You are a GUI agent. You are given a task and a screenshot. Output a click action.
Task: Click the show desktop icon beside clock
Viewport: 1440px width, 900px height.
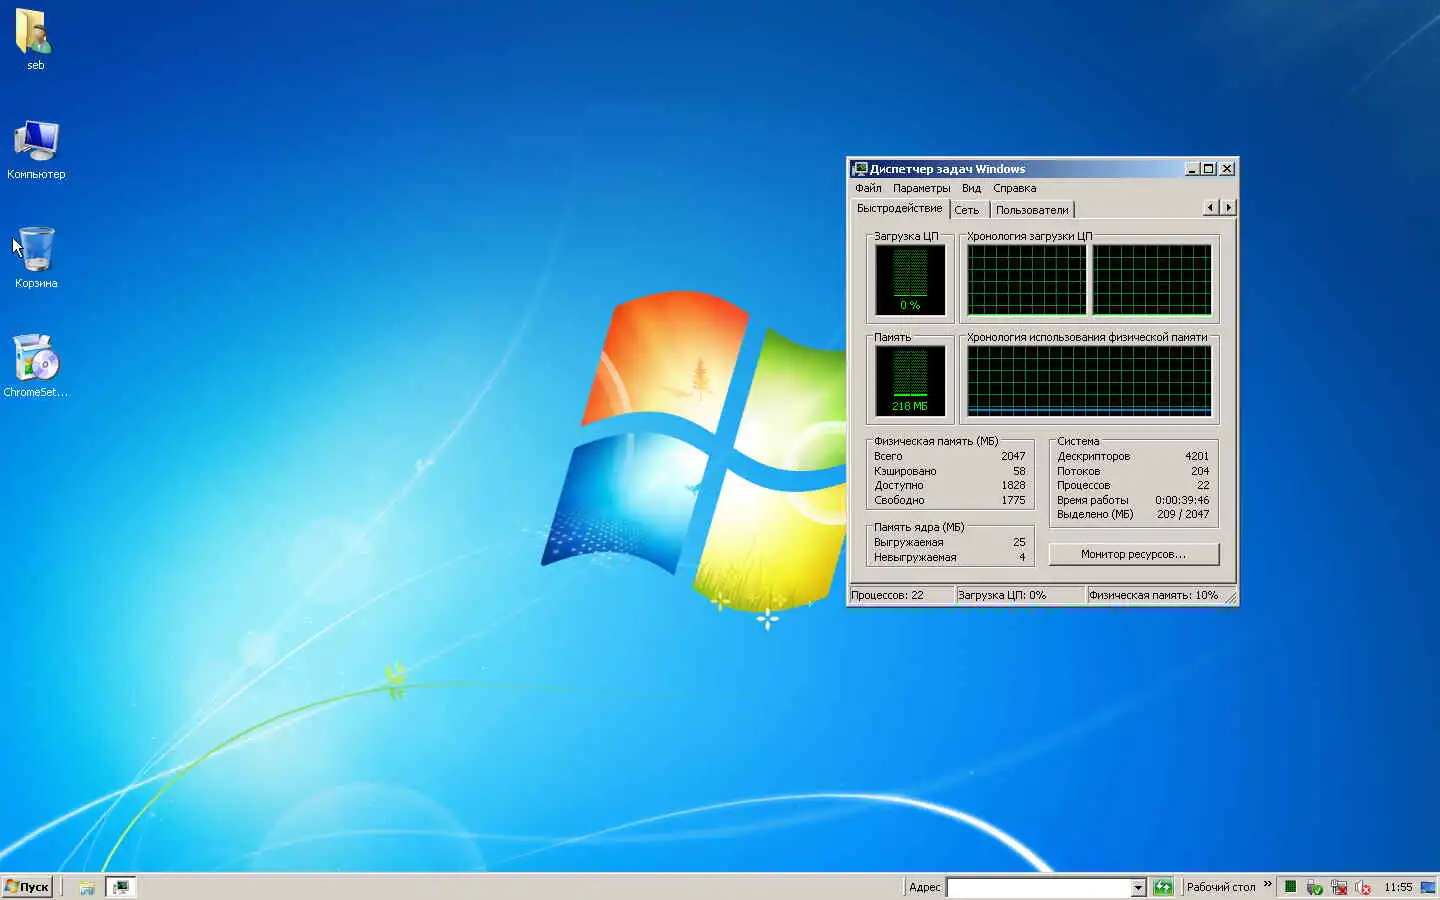pos(1428,887)
